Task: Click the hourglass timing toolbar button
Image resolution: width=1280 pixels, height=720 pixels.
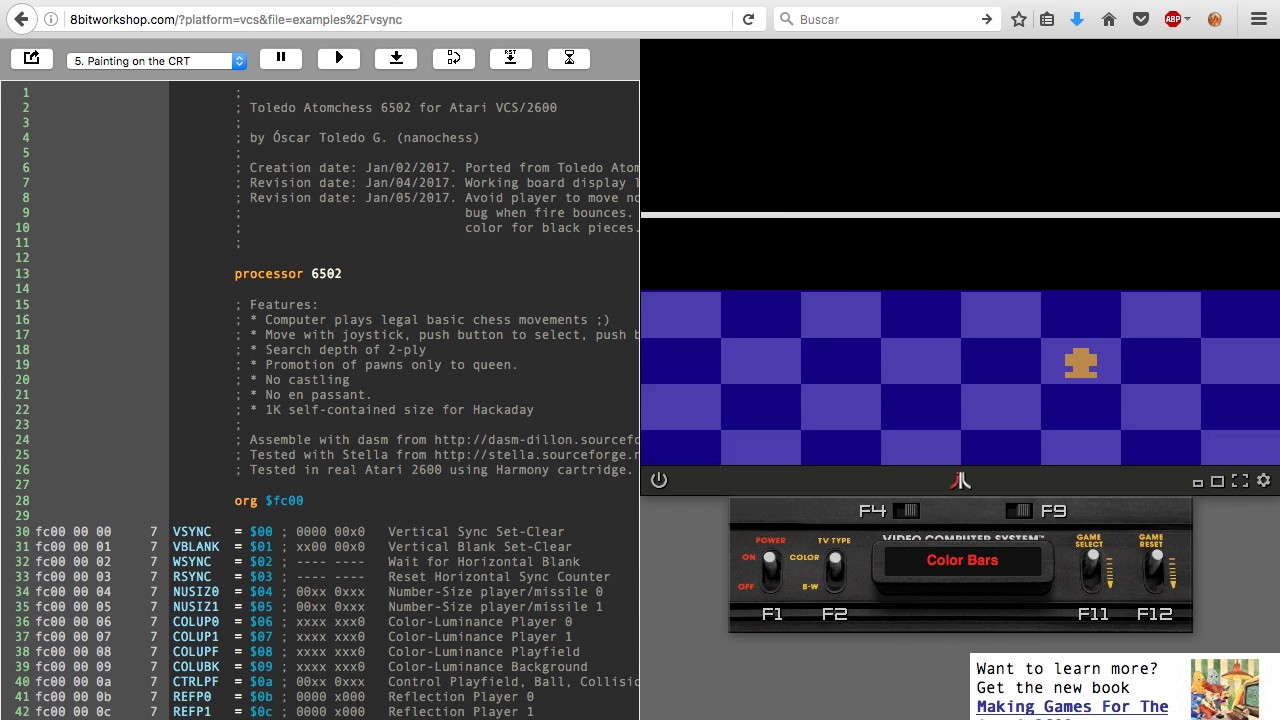Action: click(x=569, y=59)
